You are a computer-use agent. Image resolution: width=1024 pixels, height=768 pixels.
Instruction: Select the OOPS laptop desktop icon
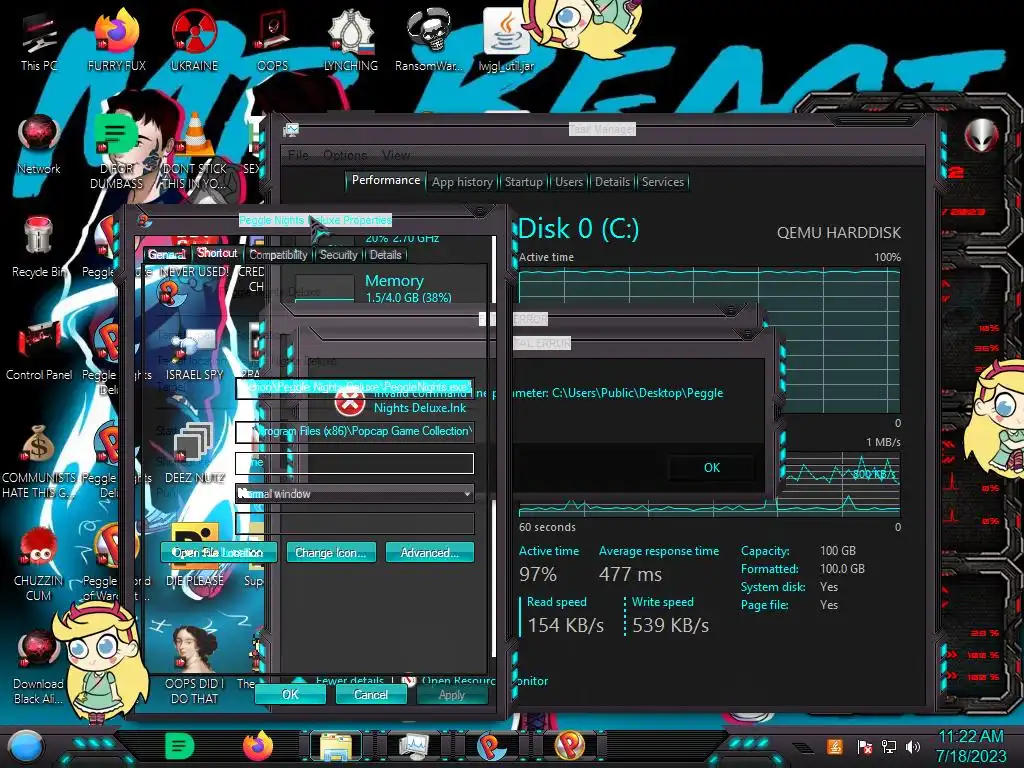pos(272,40)
